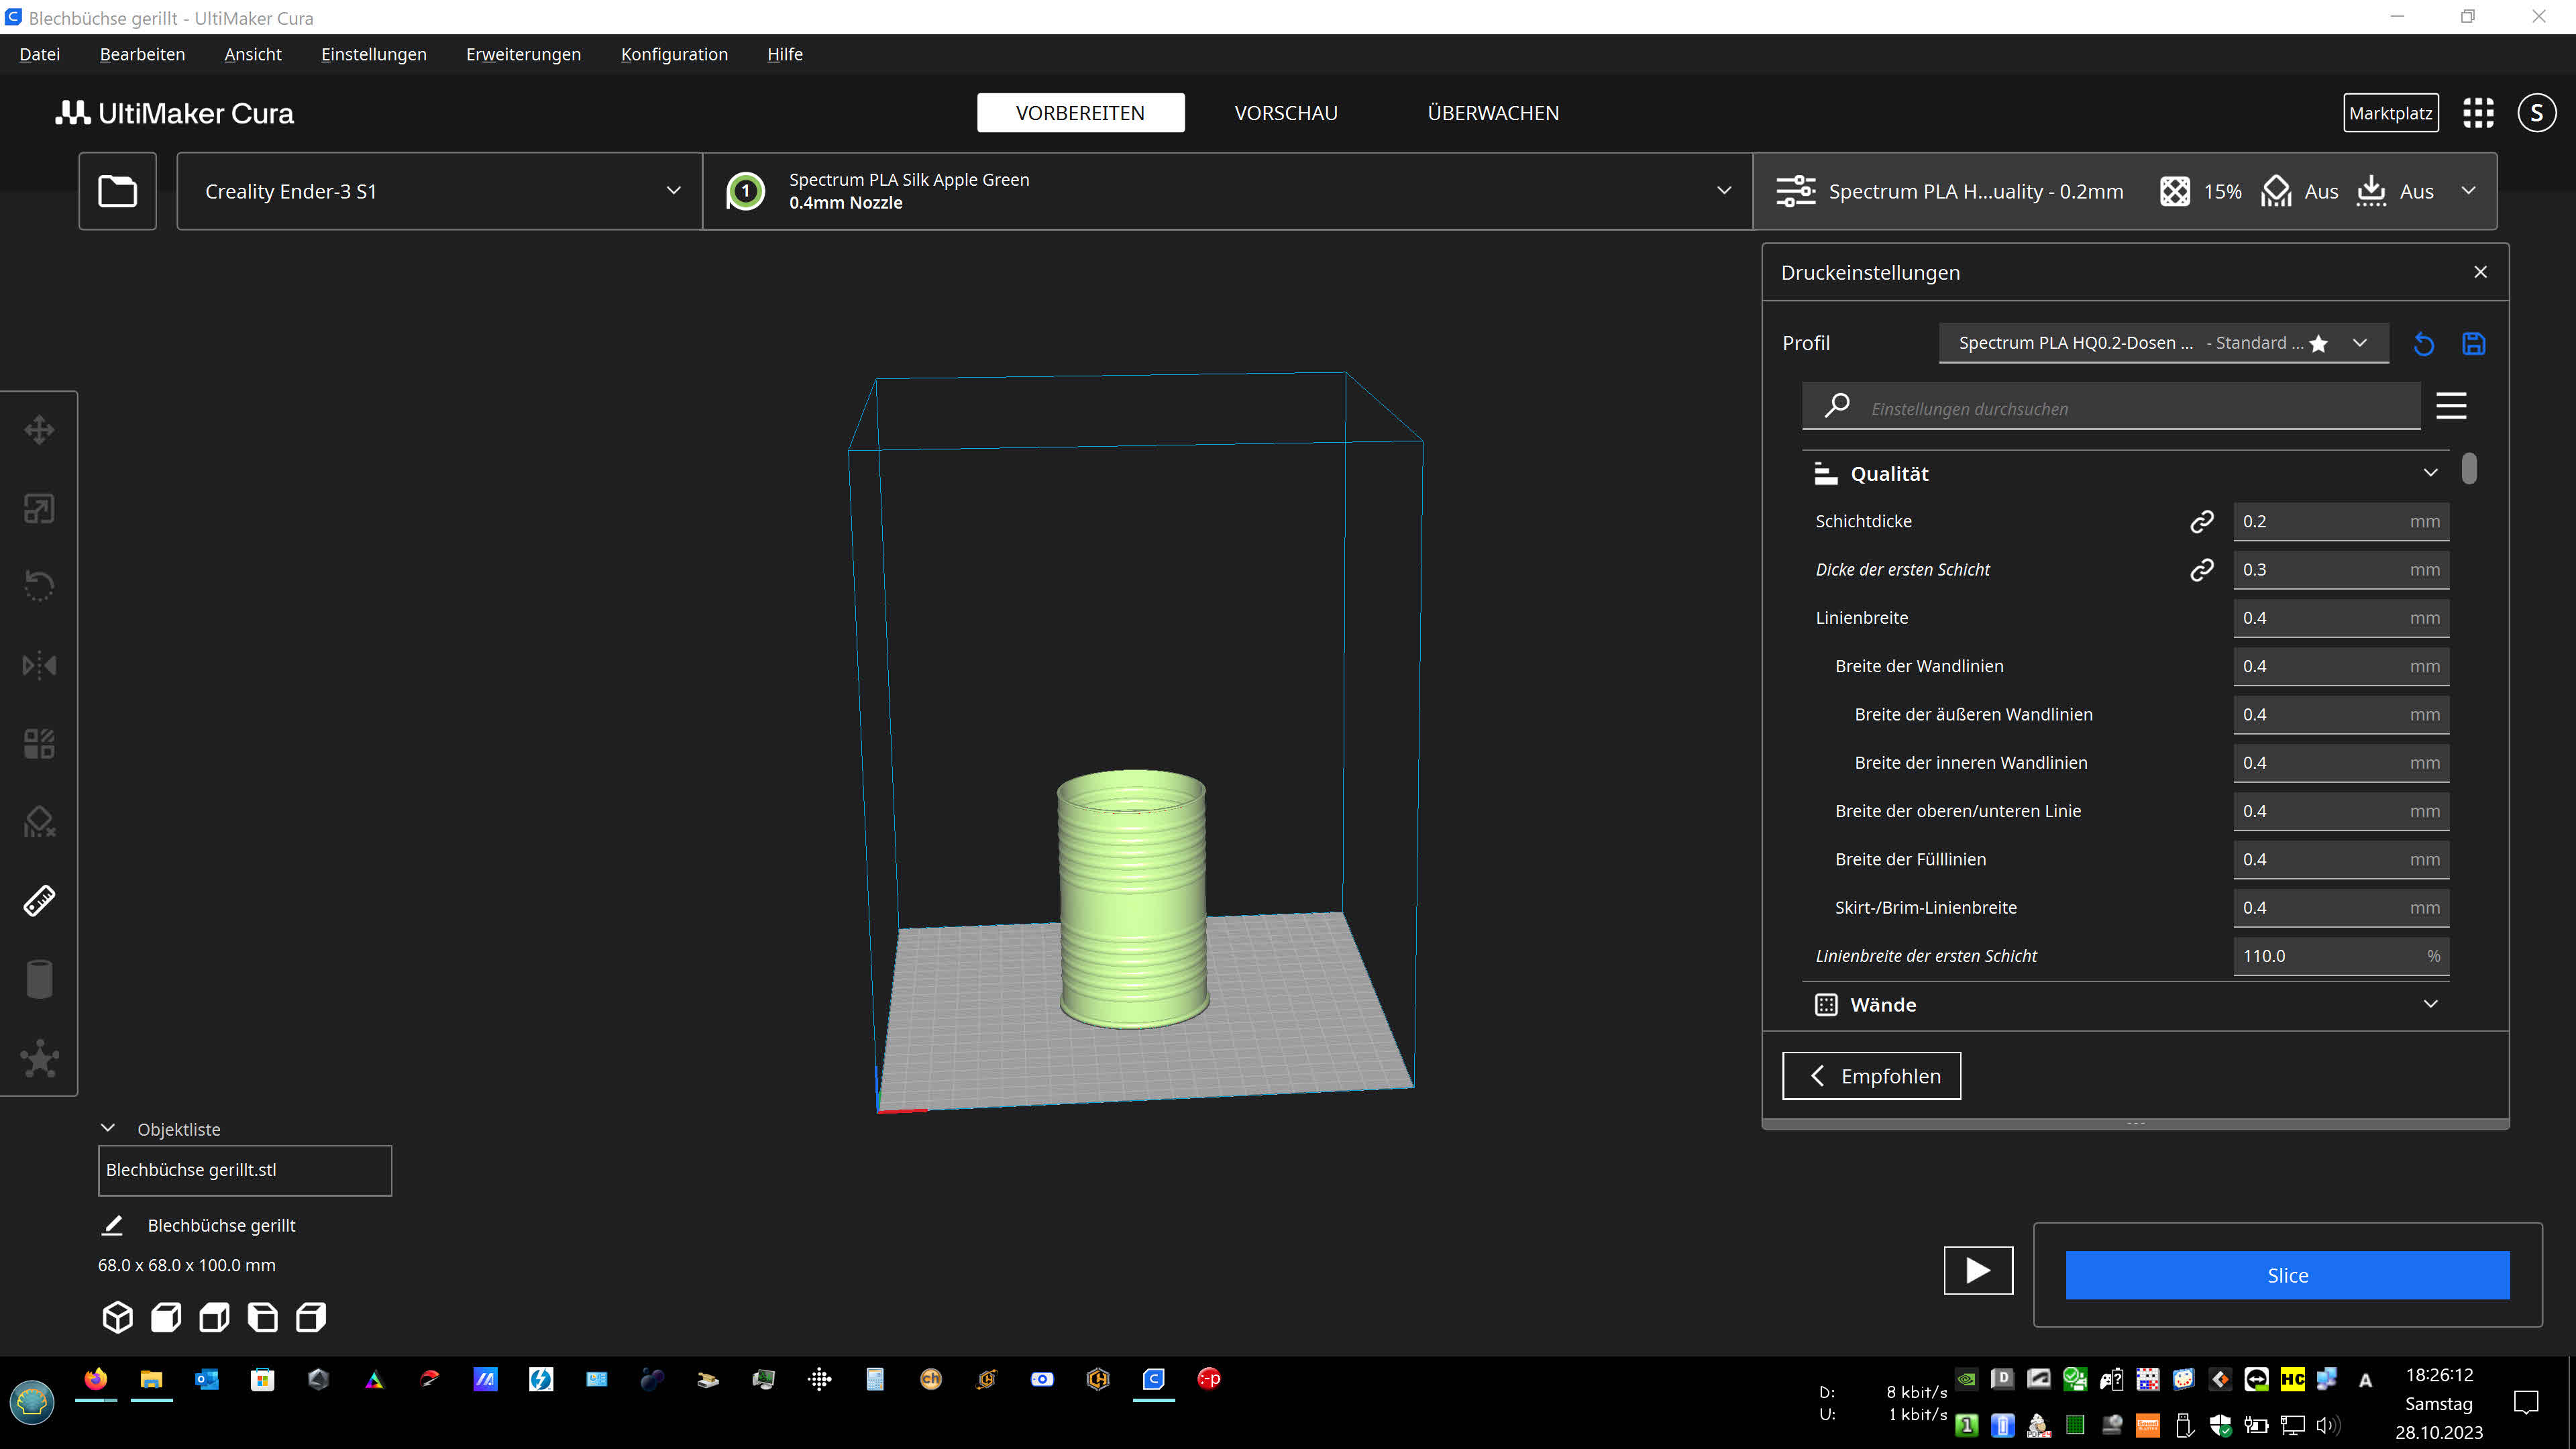Select the Move tool in left toolbar
This screenshot has width=2576, height=1449.
[x=39, y=430]
